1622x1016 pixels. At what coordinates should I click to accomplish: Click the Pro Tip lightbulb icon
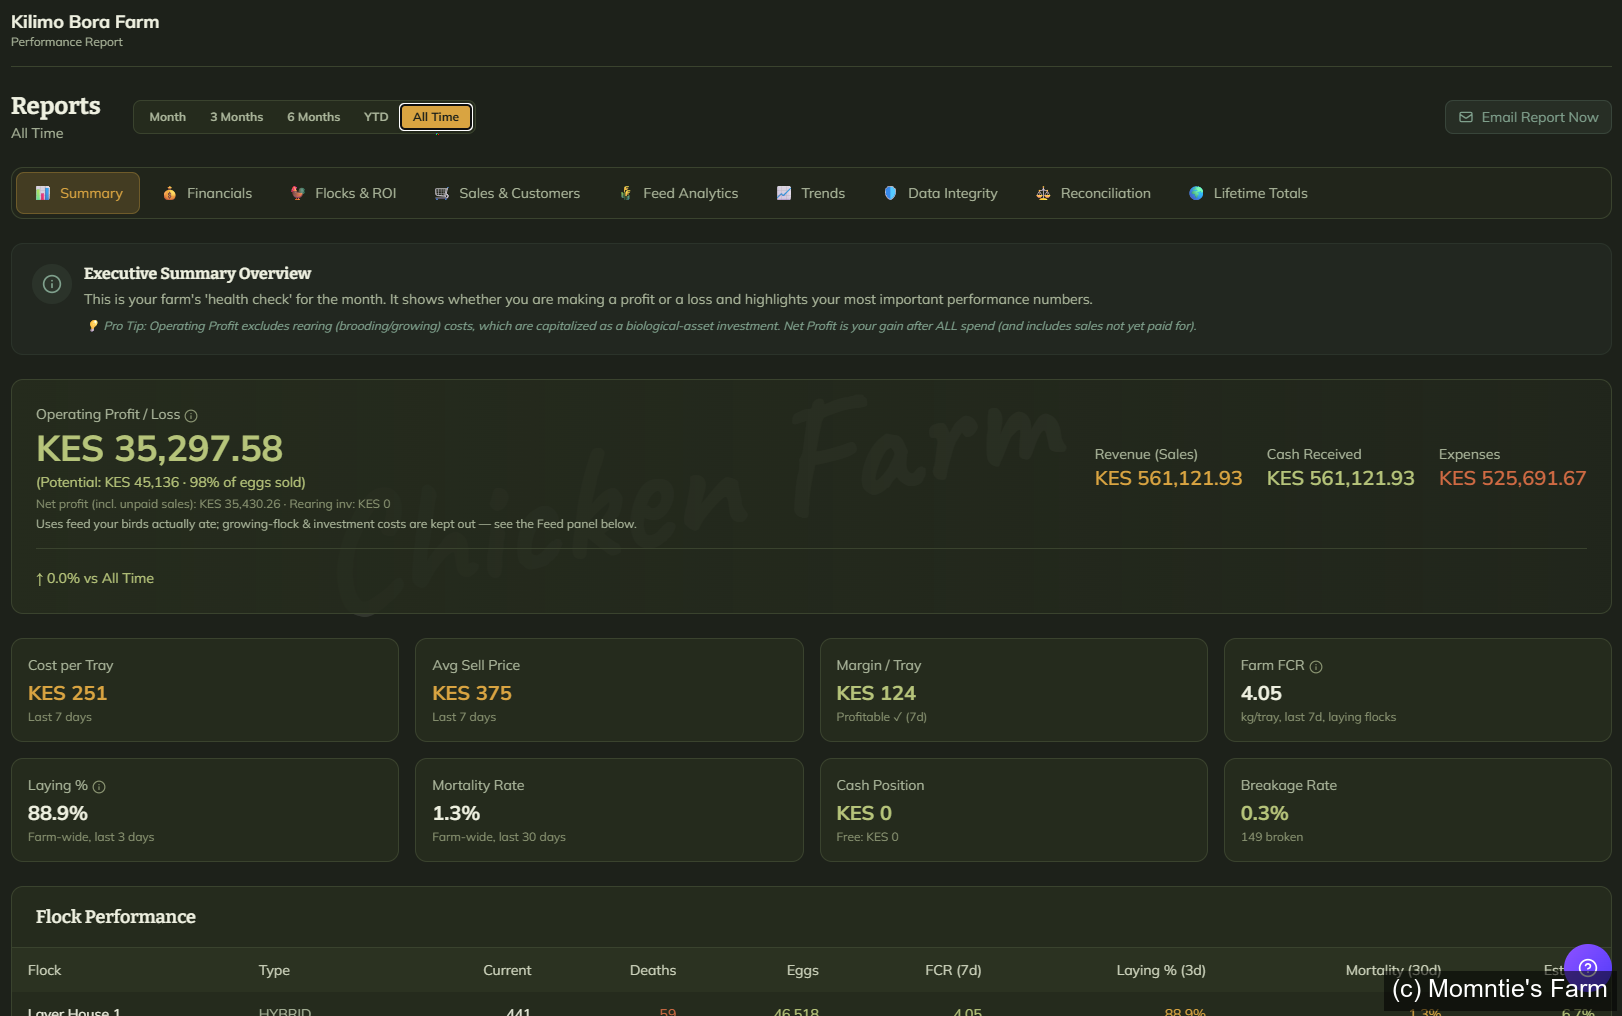(x=93, y=326)
